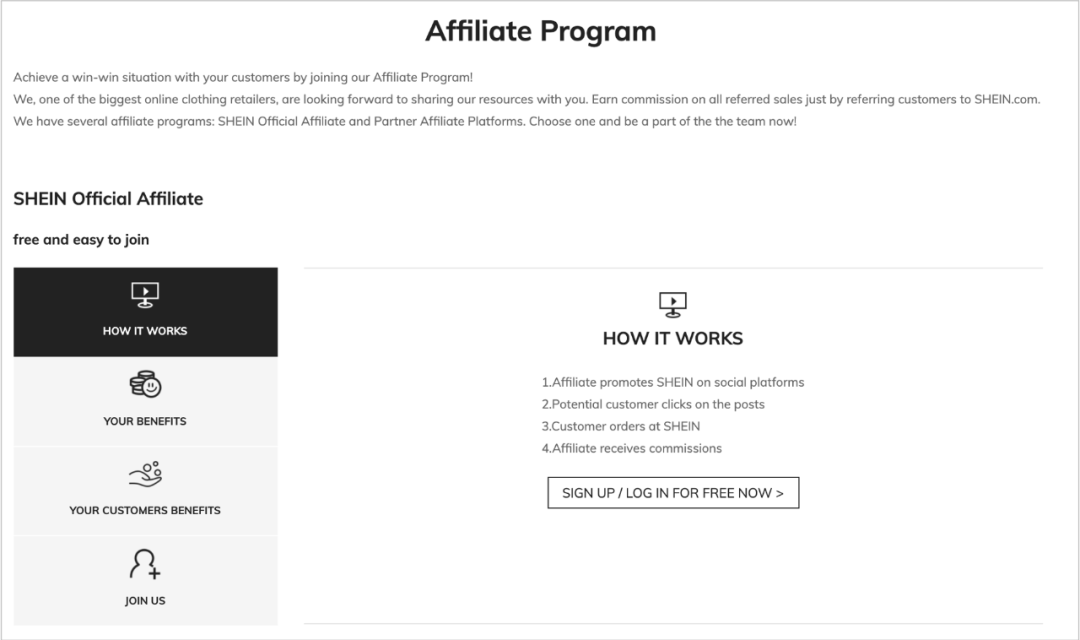
Task: Click the hand with coins icon
Action: coord(145,474)
